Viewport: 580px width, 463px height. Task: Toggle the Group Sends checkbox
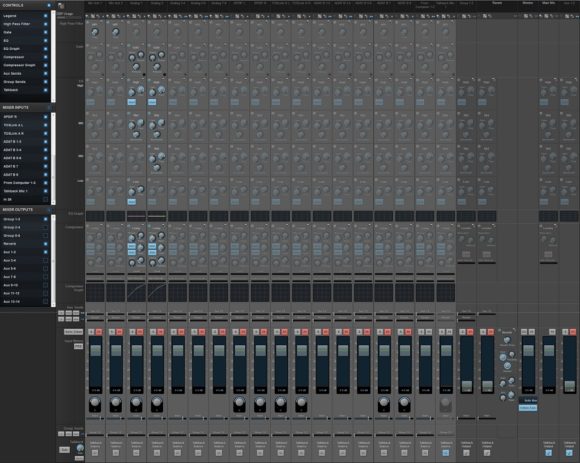click(x=45, y=82)
